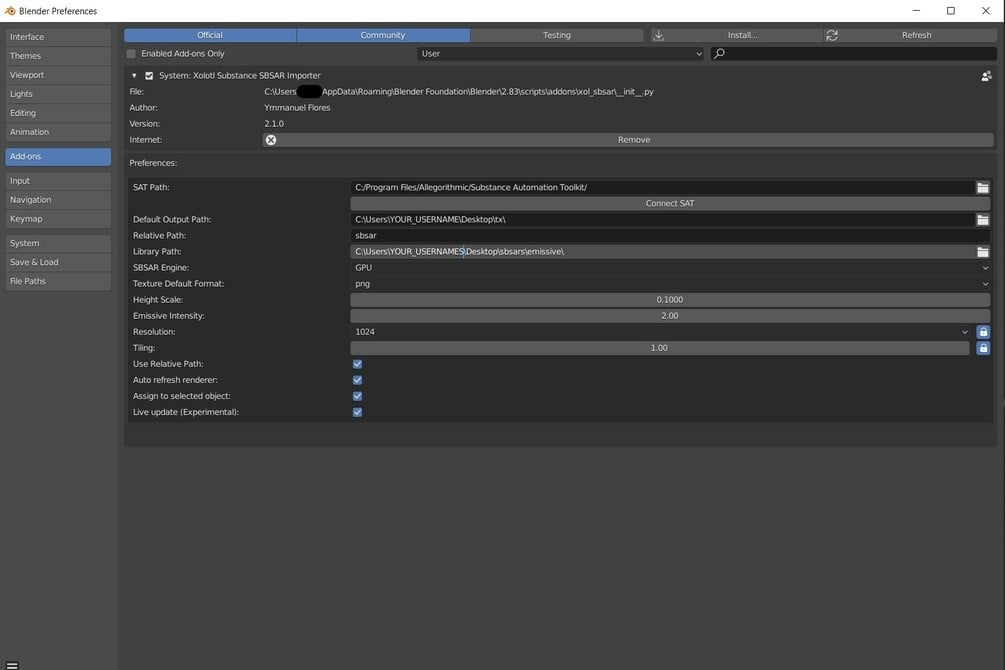Click the add-on search input field
Image resolution: width=1005 pixels, height=670 pixels.
tap(854, 54)
